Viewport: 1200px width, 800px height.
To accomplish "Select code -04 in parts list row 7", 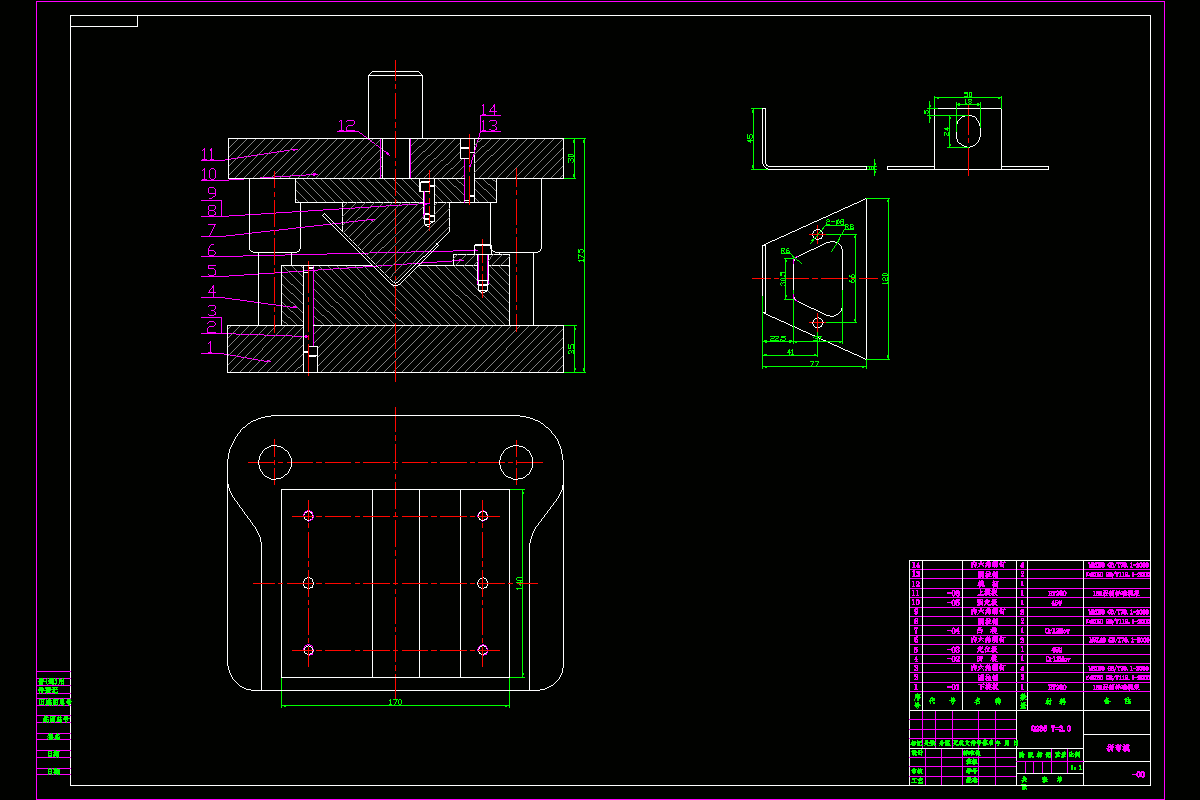I will [x=954, y=631].
